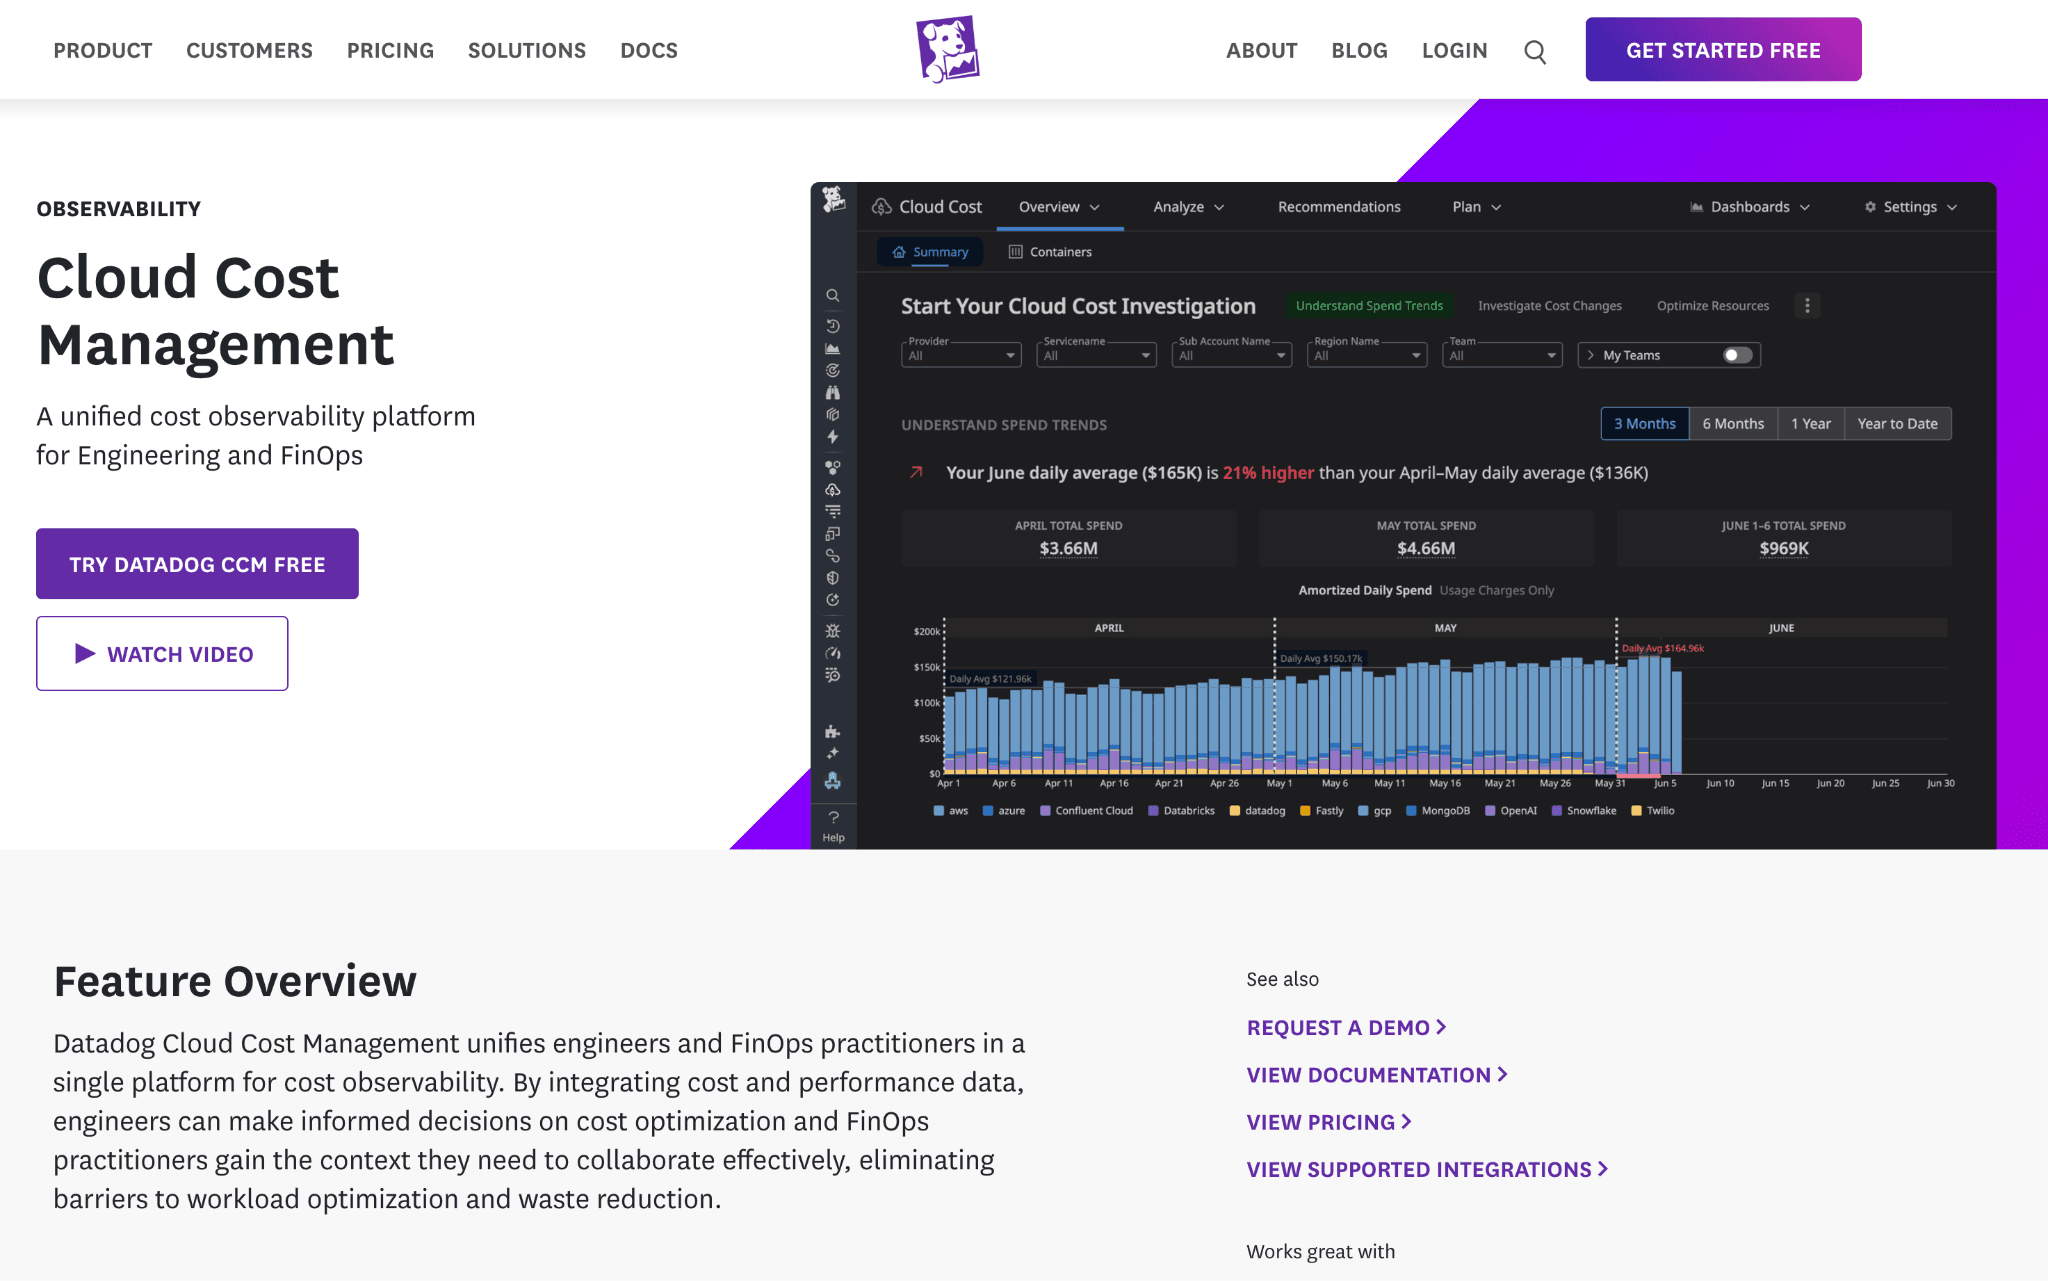Select the cloud cost dollar sidebar icon
This screenshot has width=2048, height=1281.
832,490
